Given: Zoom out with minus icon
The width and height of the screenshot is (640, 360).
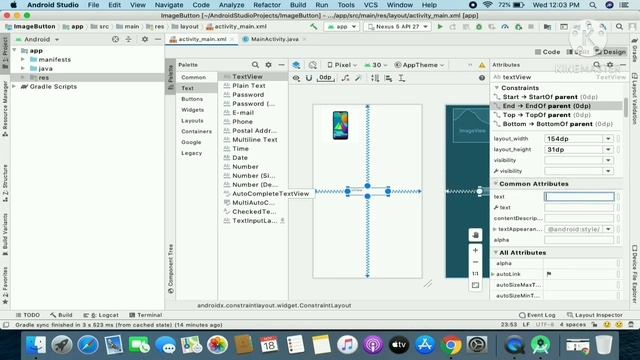Looking at the screenshot, I should 476,262.
